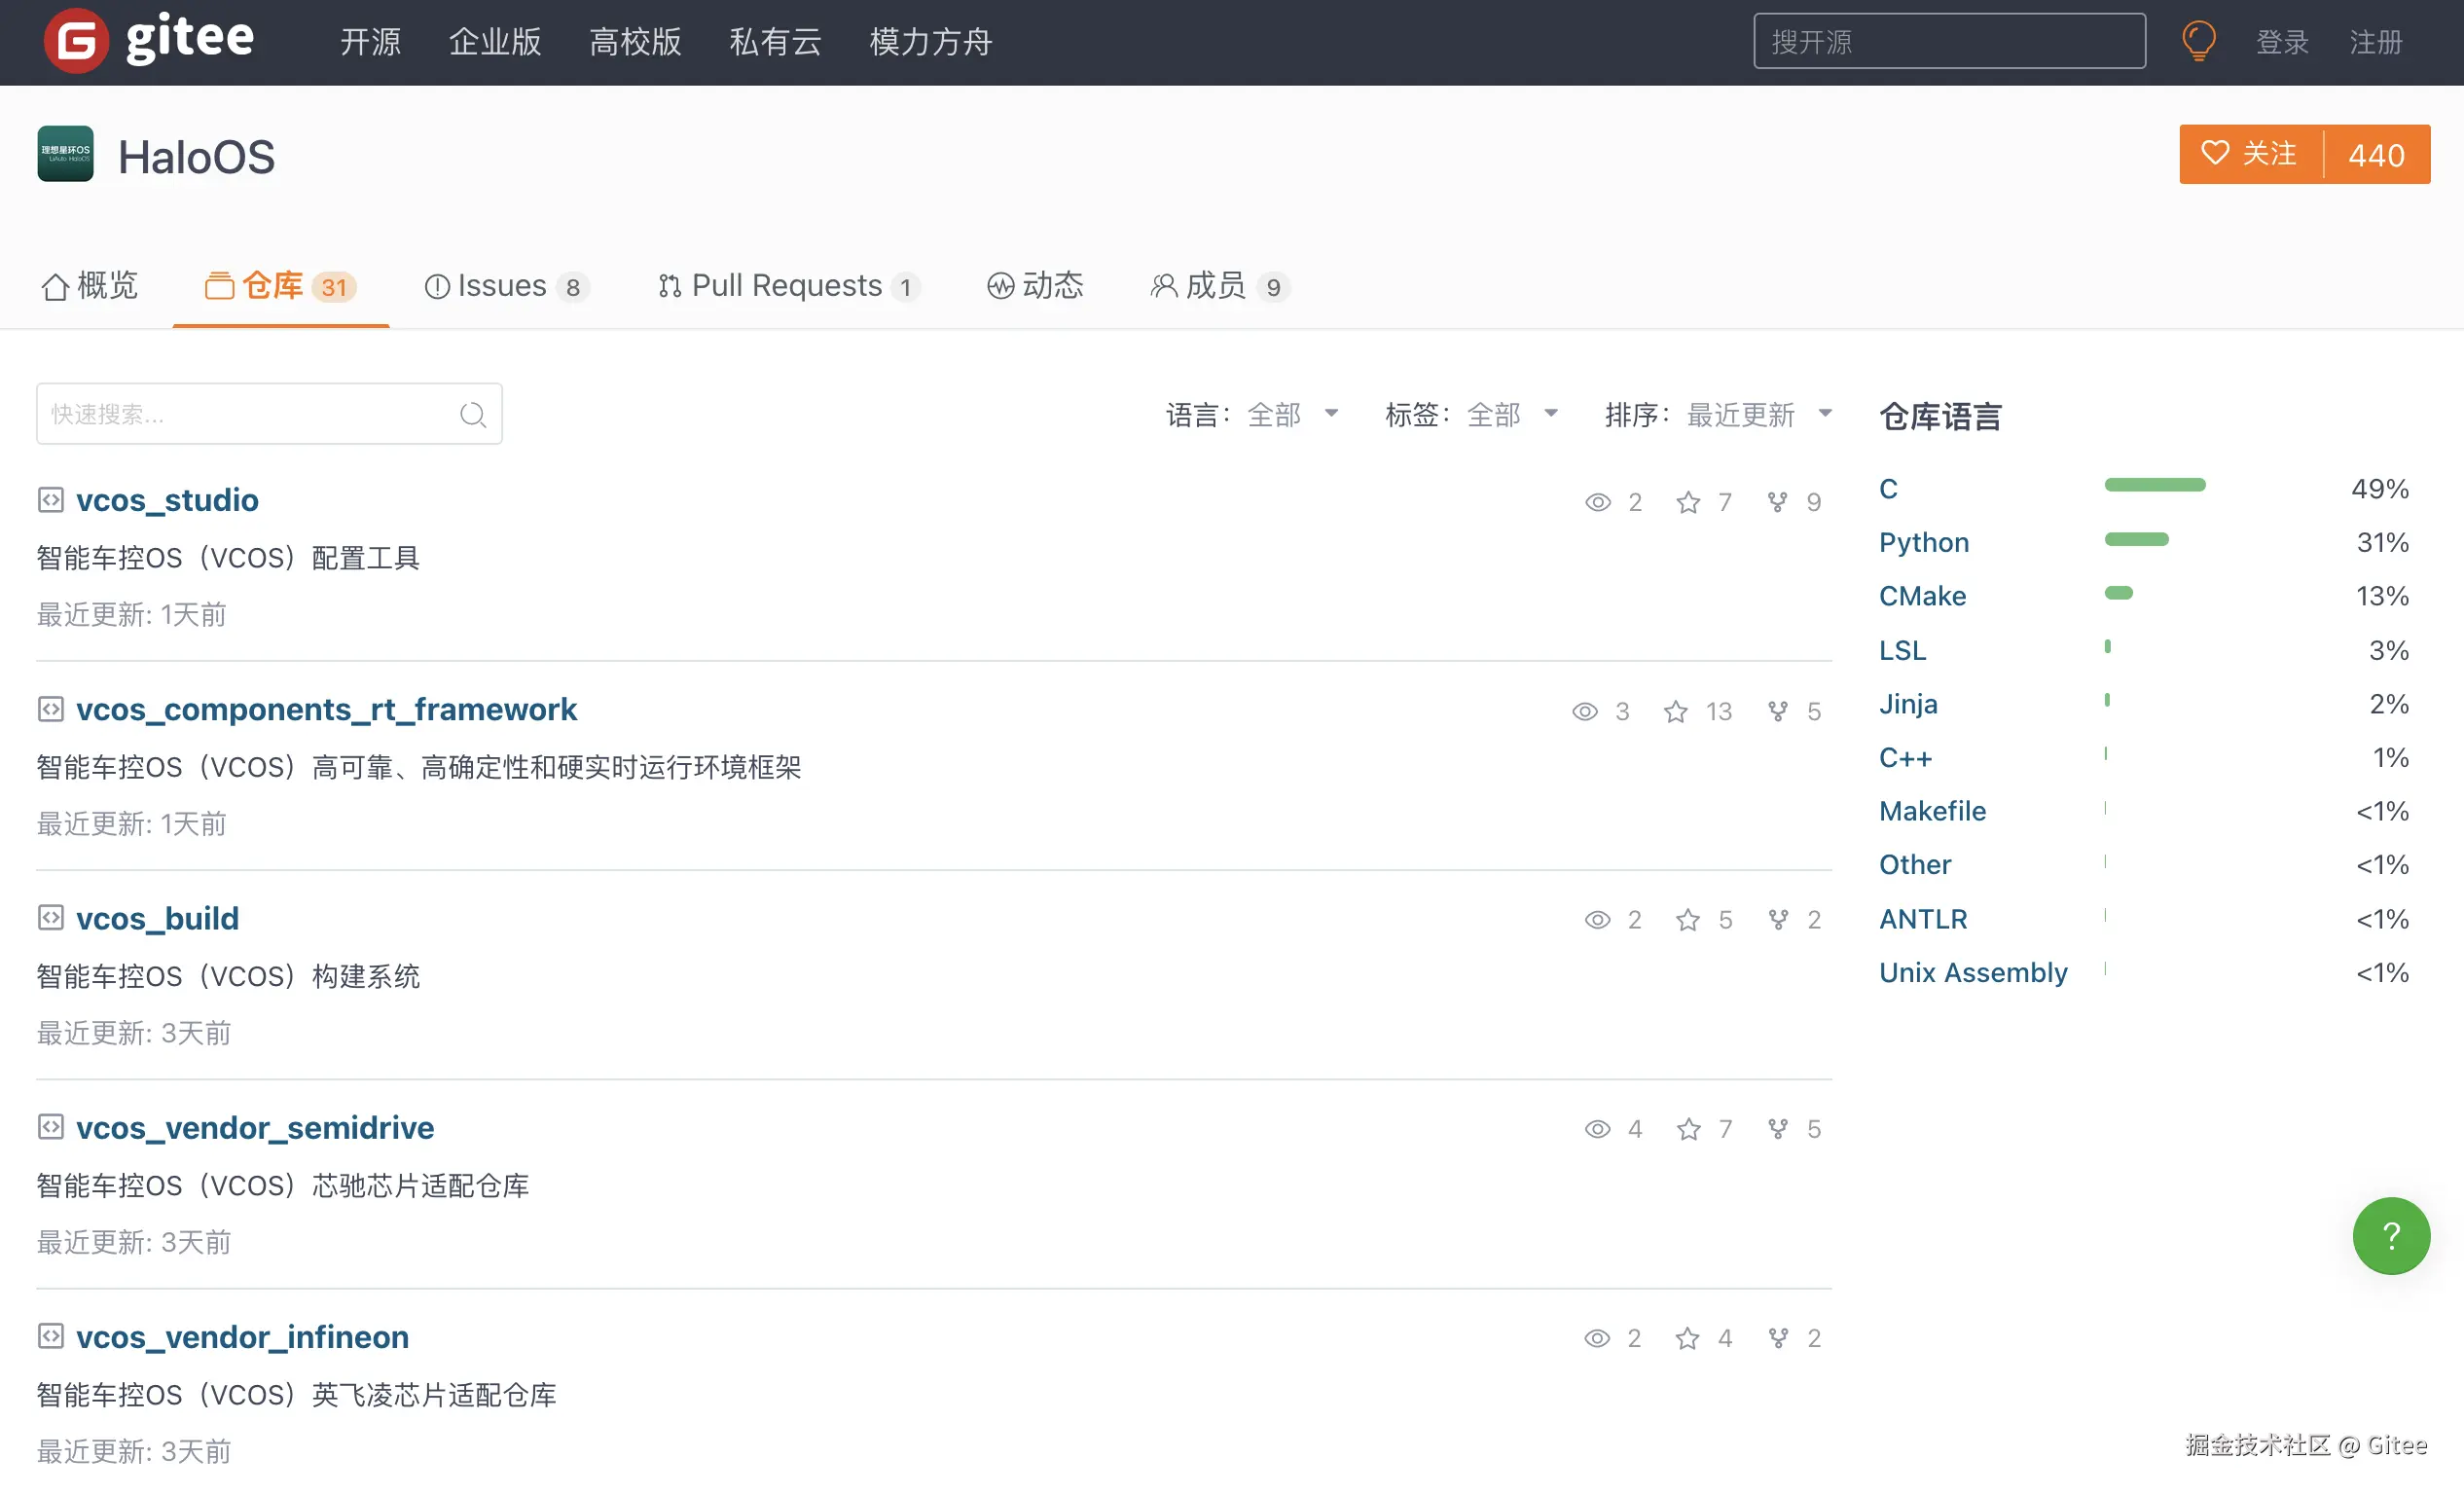Click watch eye icon for vcos_vendor_infineon
The image size is (2464, 1495).
click(1597, 1338)
